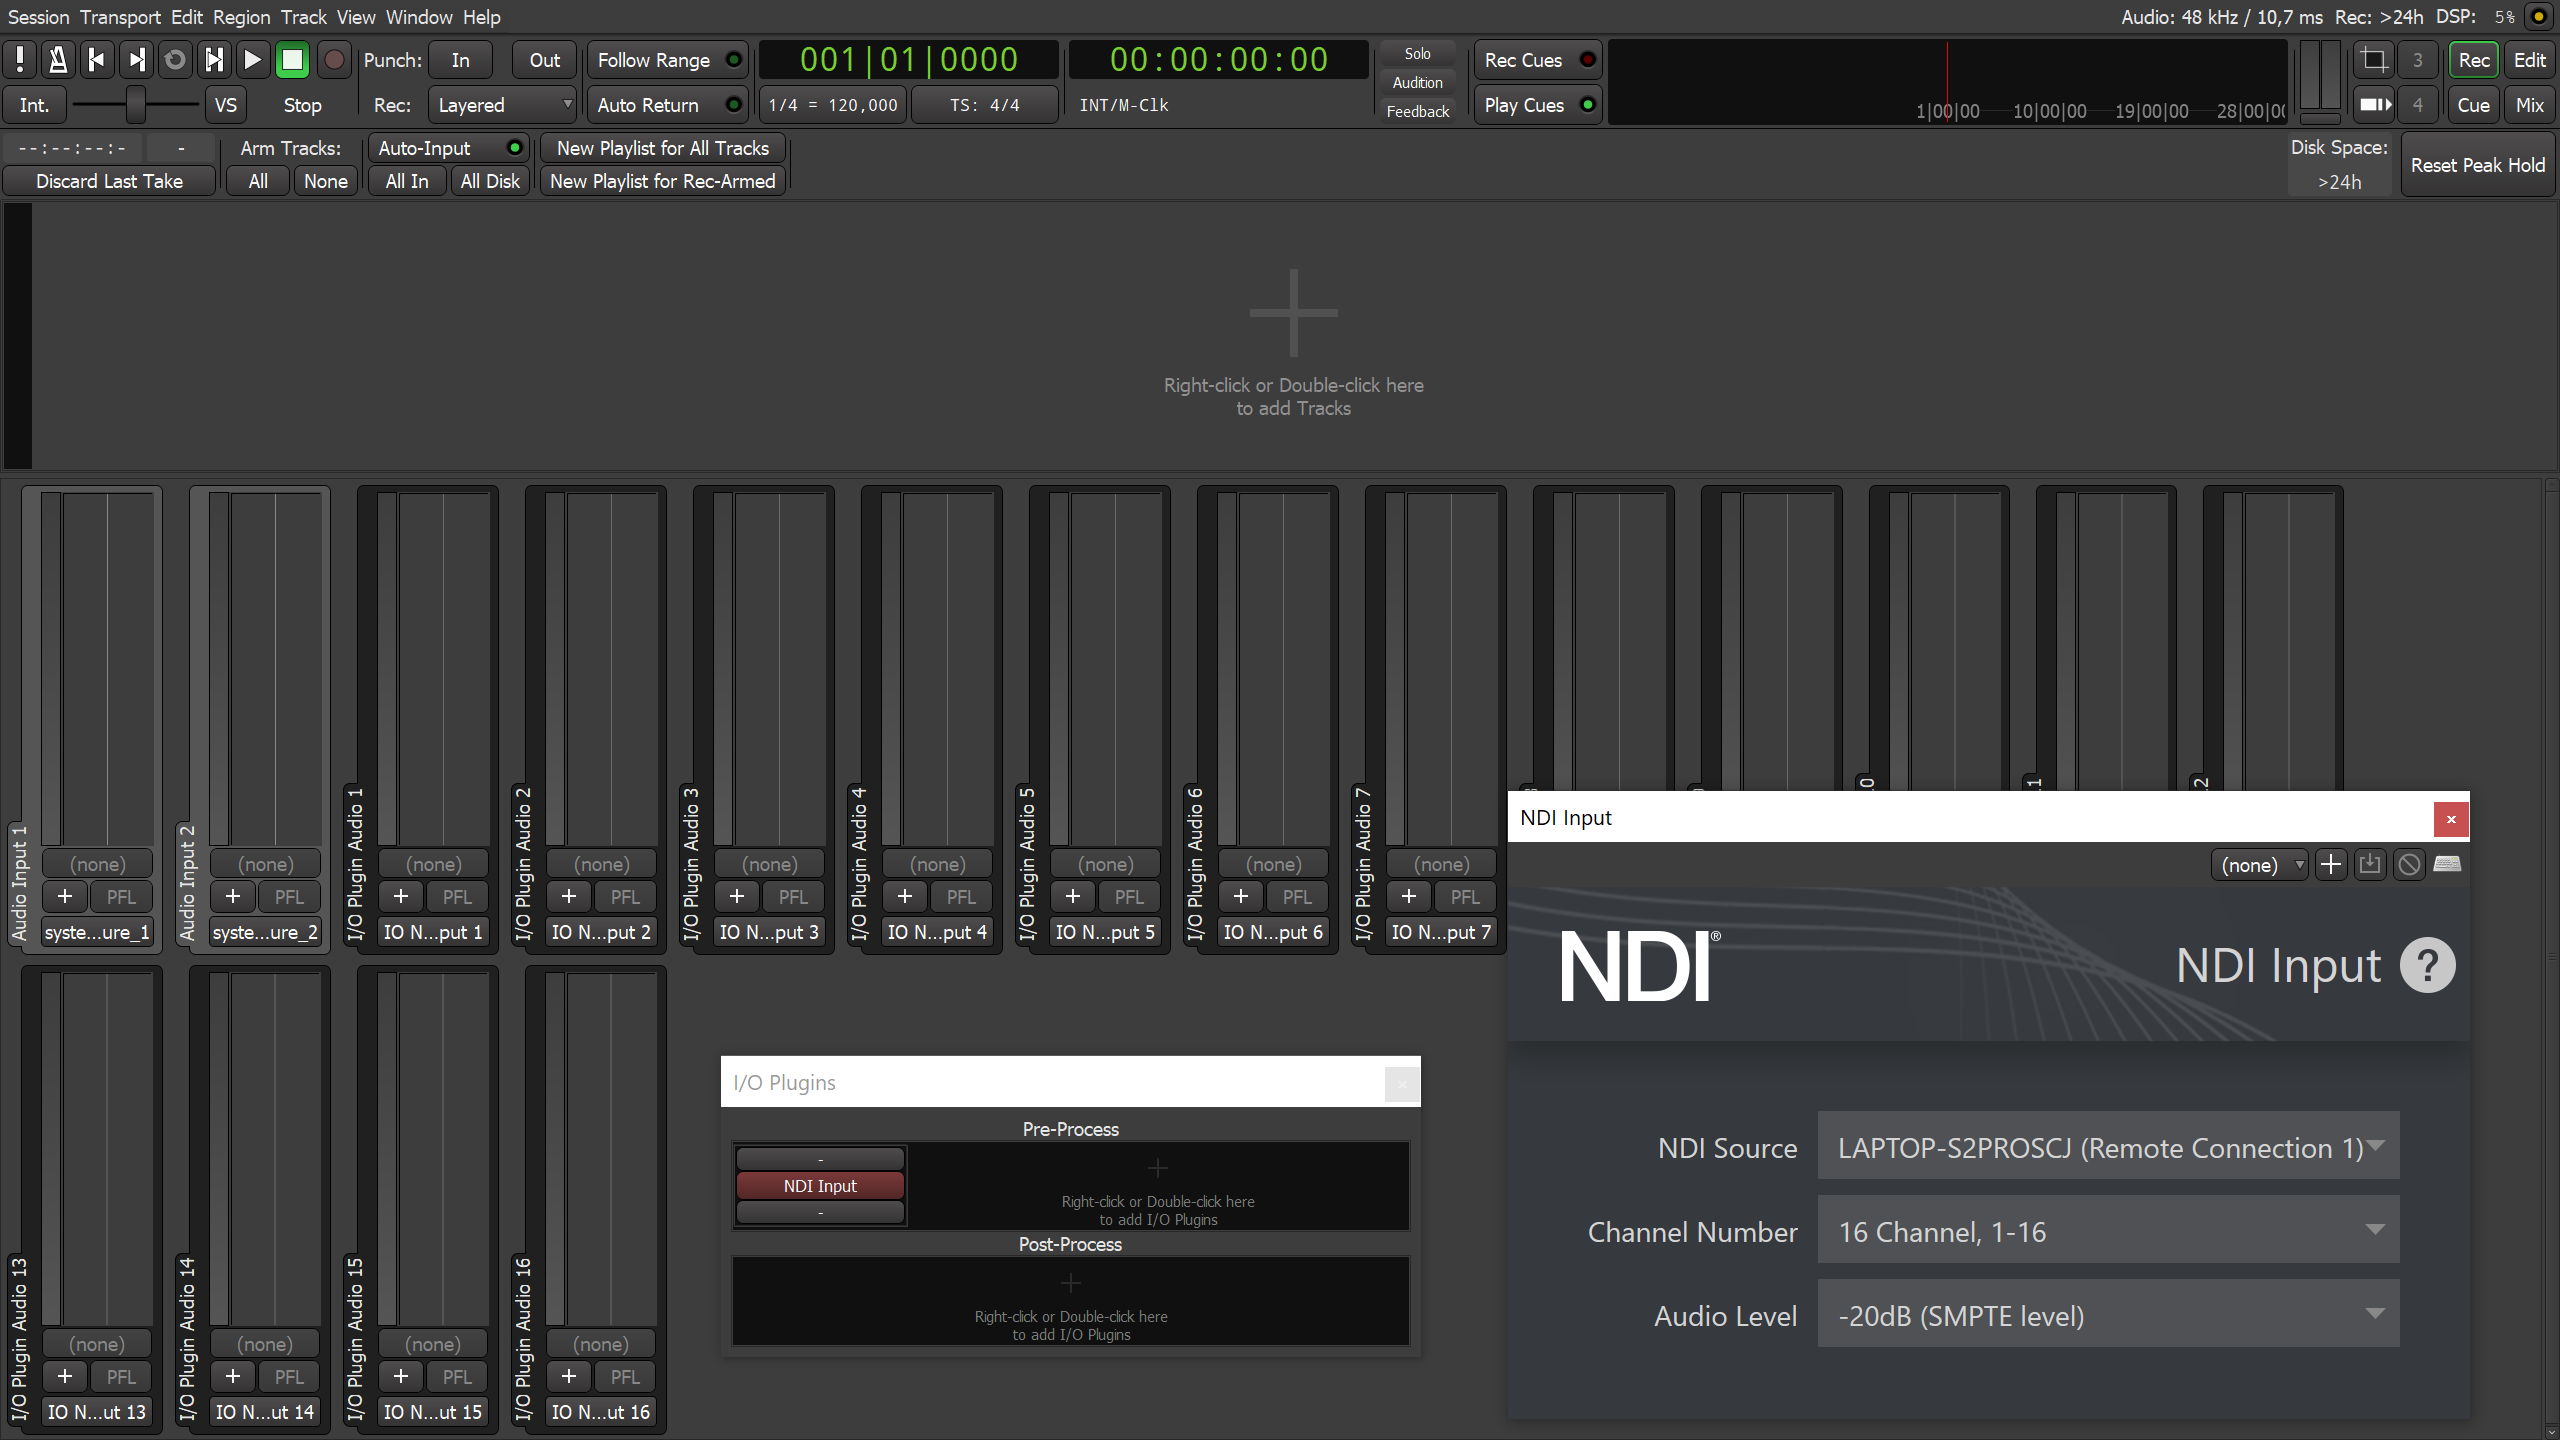This screenshot has height=1440, width=2560.
Task: Add plugin to Audio Input 1 strip
Action: 65,897
